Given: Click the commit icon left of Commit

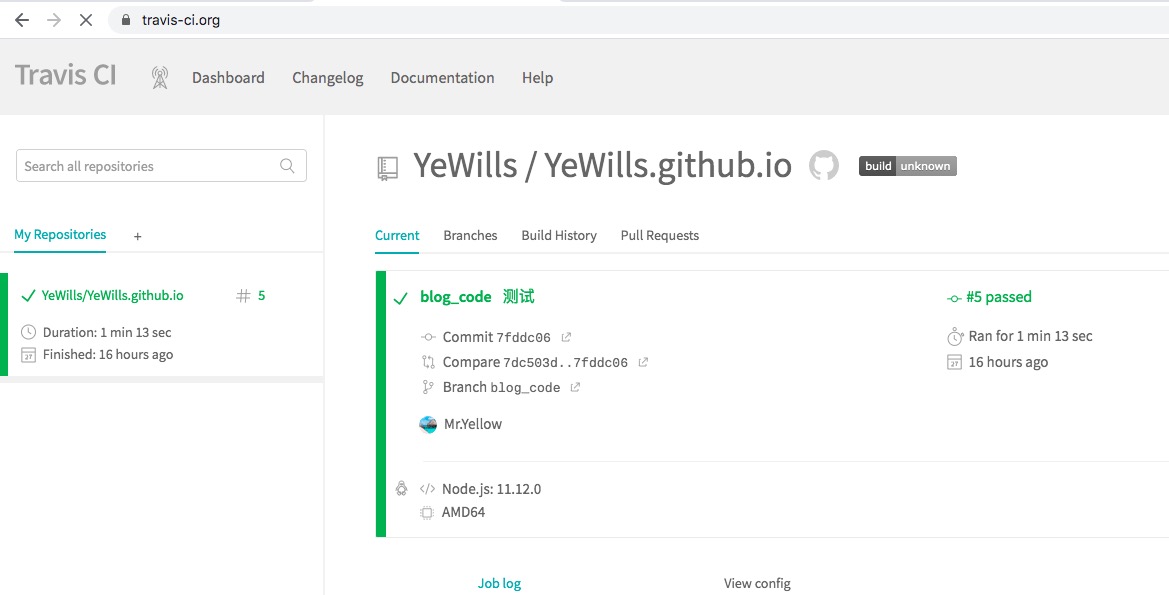Looking at the screenshot, I should point(428,337).
